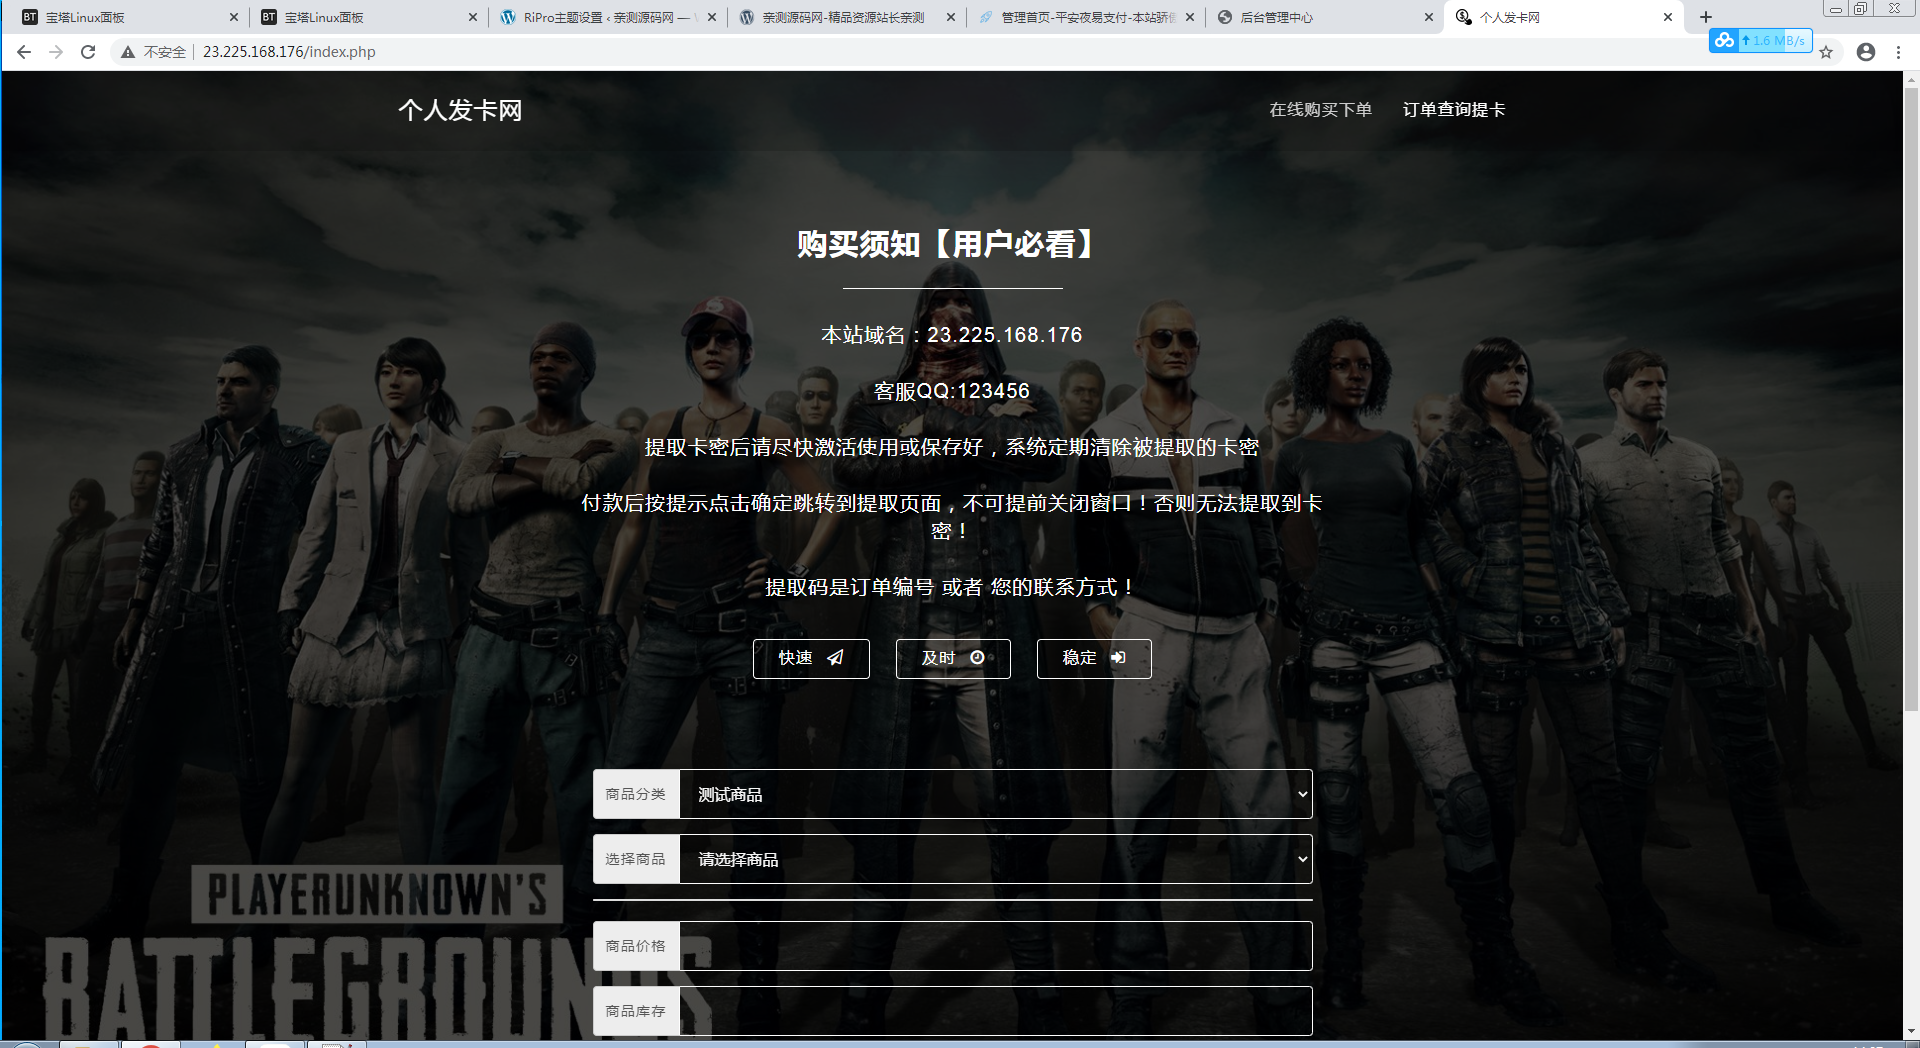Screen dimensions: 1920x1048
Task: Open the browser three-dot menu
Action: tap(1898, 52)
